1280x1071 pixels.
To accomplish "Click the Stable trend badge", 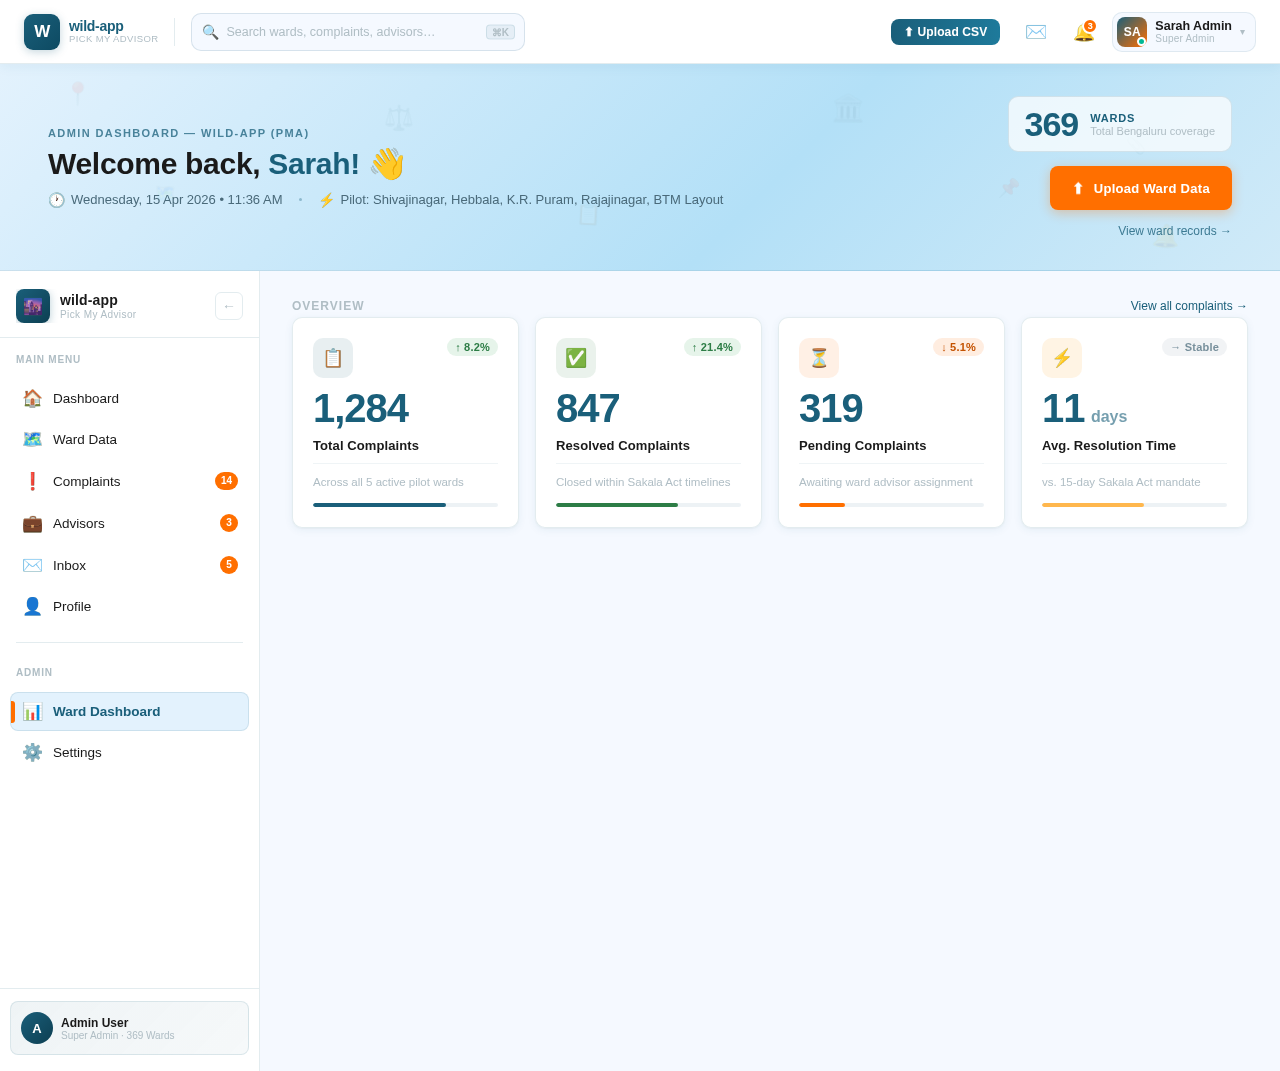I will (1194, 347).
